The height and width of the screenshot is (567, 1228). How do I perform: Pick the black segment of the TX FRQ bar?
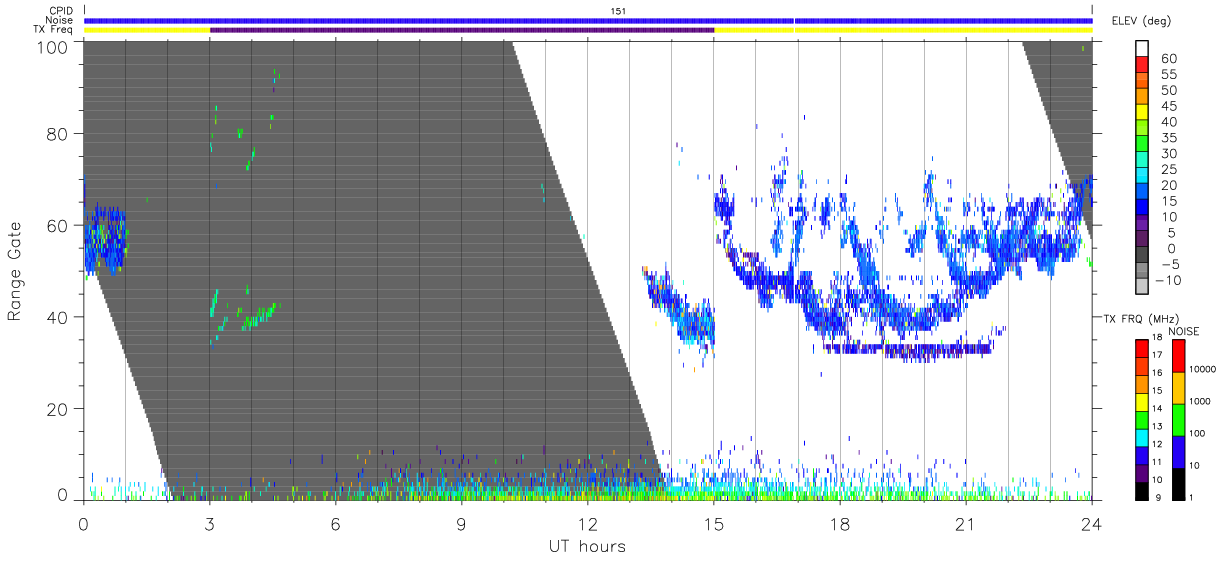pos(1142,492)
